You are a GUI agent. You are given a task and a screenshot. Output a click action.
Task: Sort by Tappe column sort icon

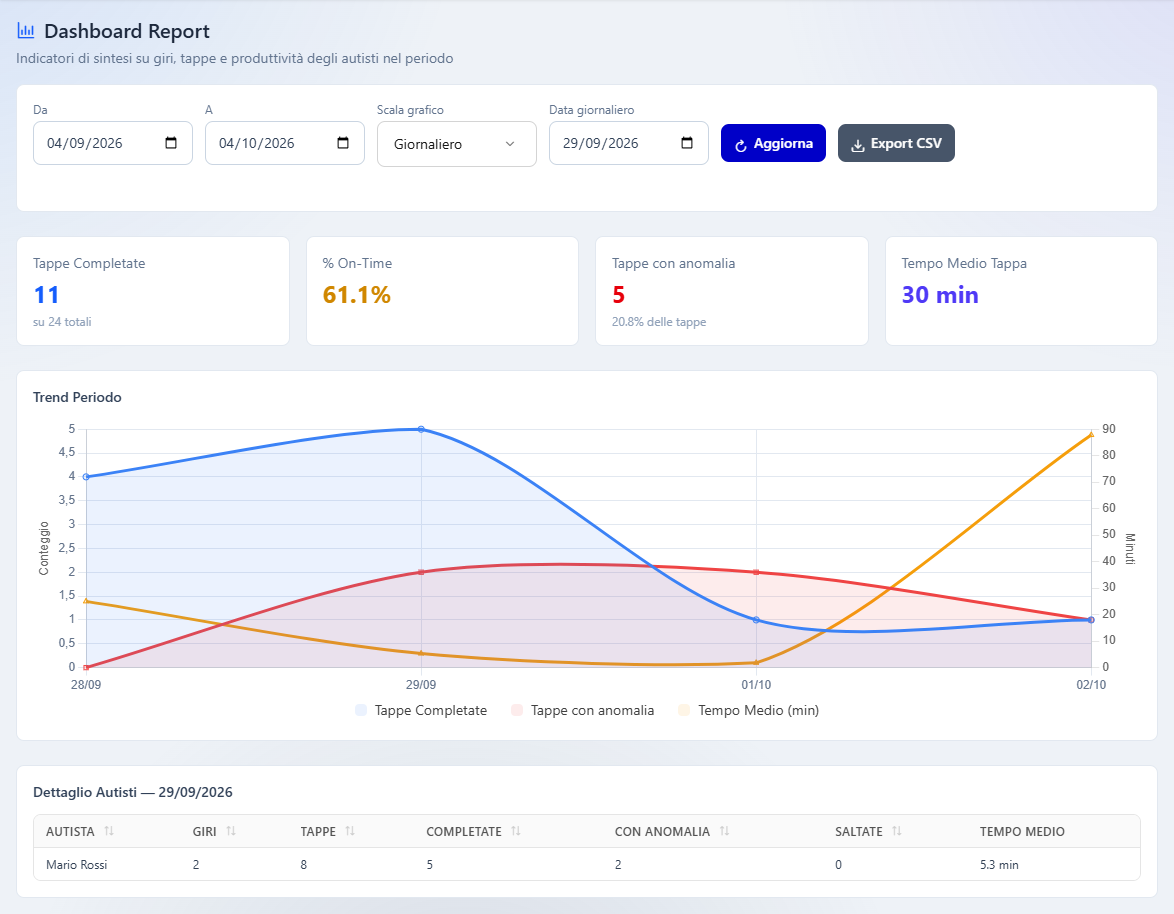click(350, 831)
